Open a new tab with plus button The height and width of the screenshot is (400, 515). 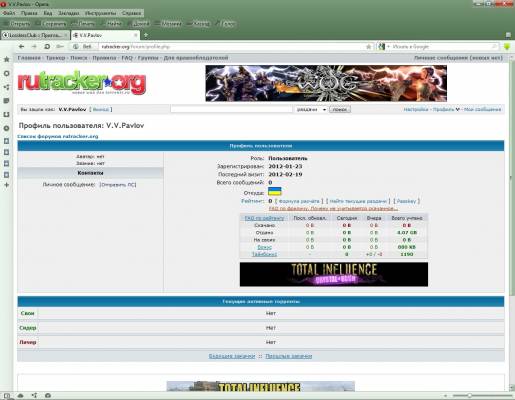pos(146,35)
